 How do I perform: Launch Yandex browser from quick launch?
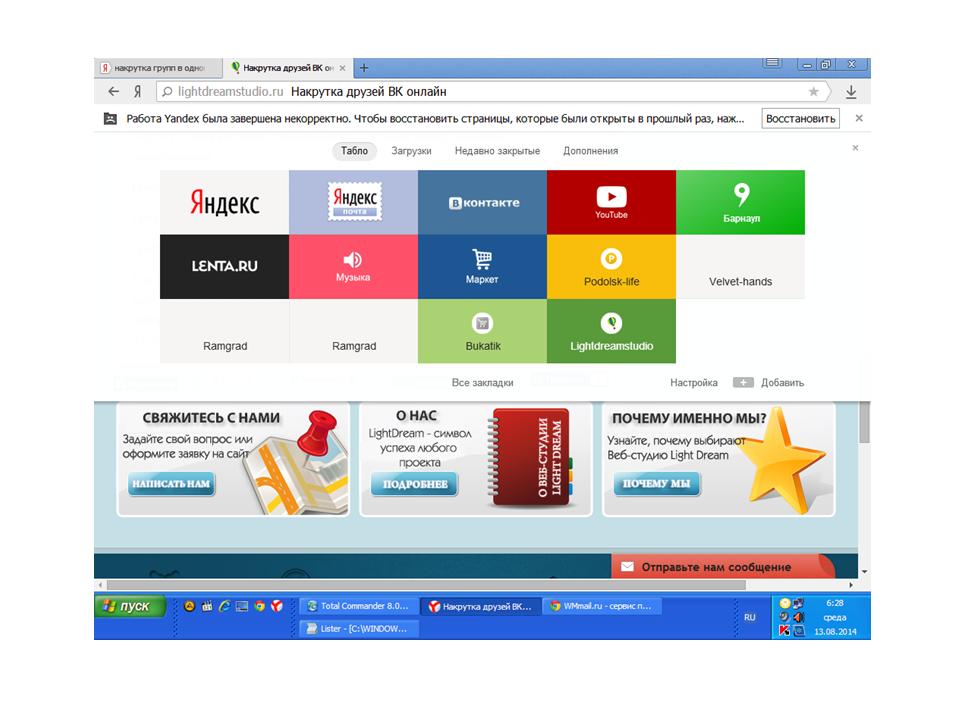tap(277, 606)
